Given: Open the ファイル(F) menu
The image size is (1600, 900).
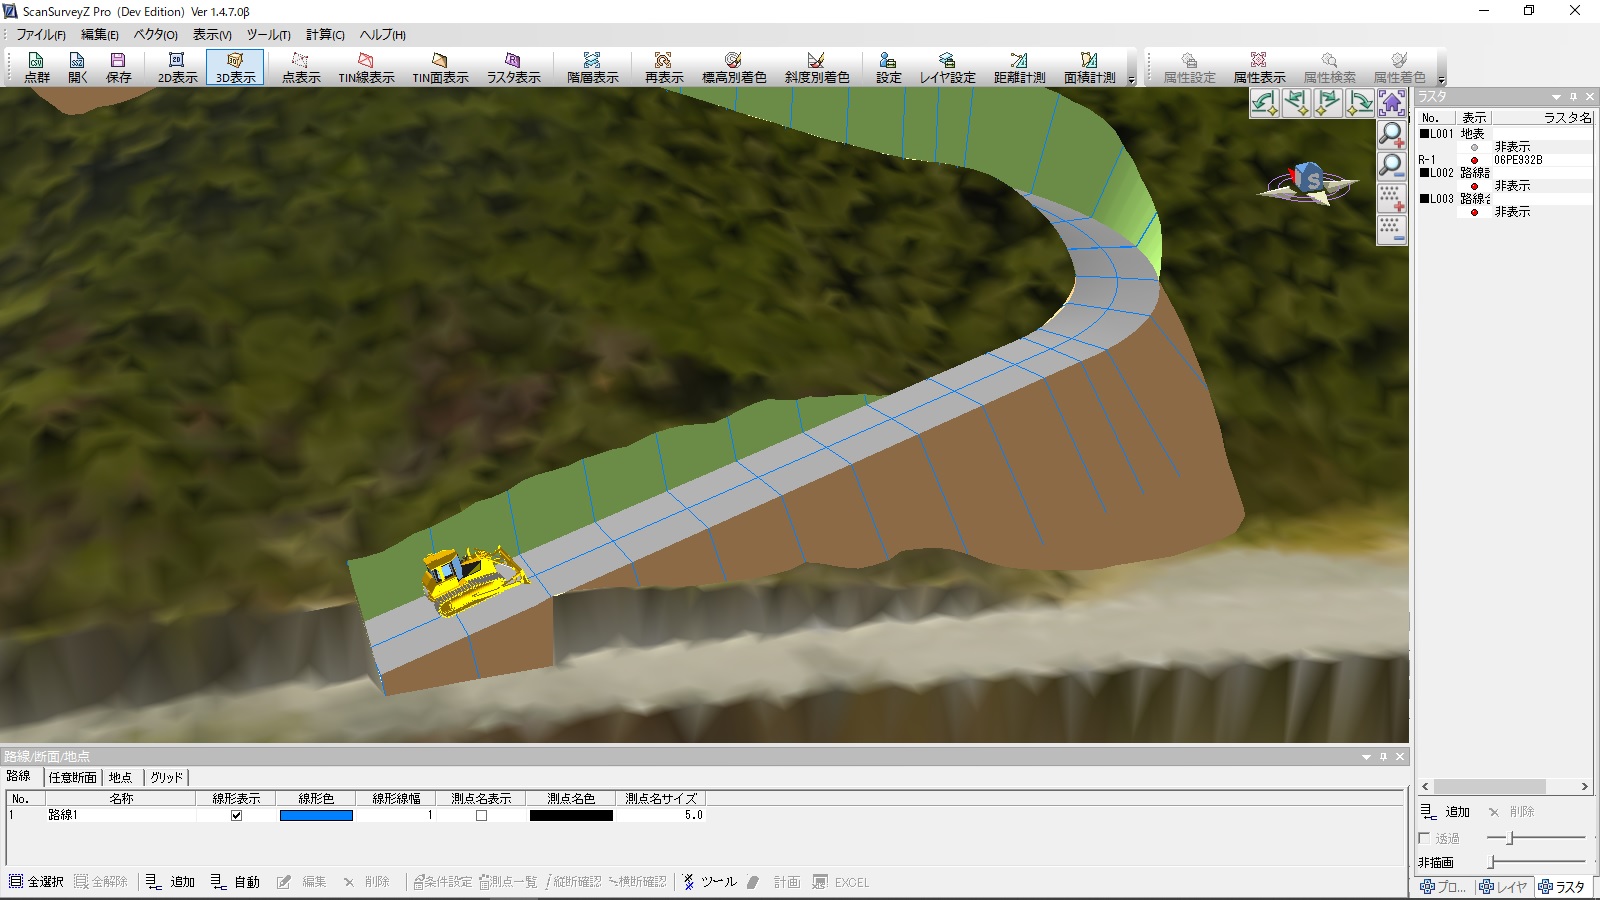Looking at the screenshot, I should 41,34.
